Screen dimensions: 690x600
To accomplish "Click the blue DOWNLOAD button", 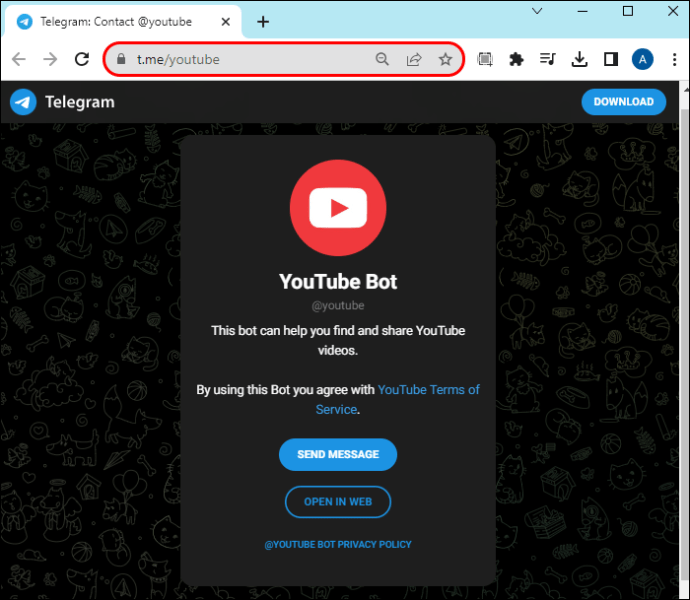I will 623,101.
